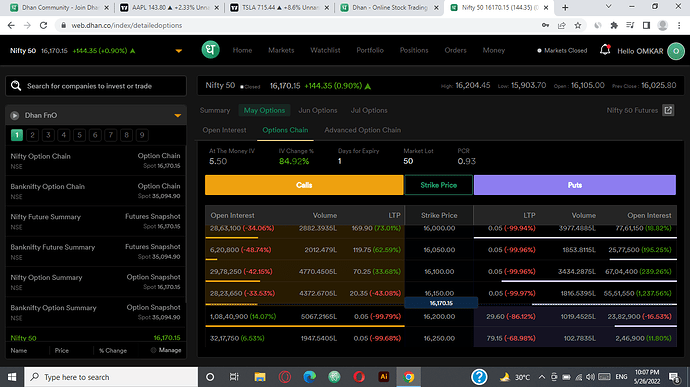Expand the Nifty 50 header dropdown

(179, 51)
